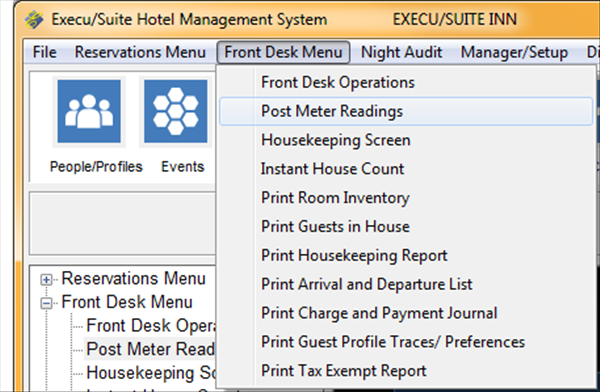Viewport: 600px width, 392px height.
Task: Choose Print Guests in House
Action: [406, 227]
